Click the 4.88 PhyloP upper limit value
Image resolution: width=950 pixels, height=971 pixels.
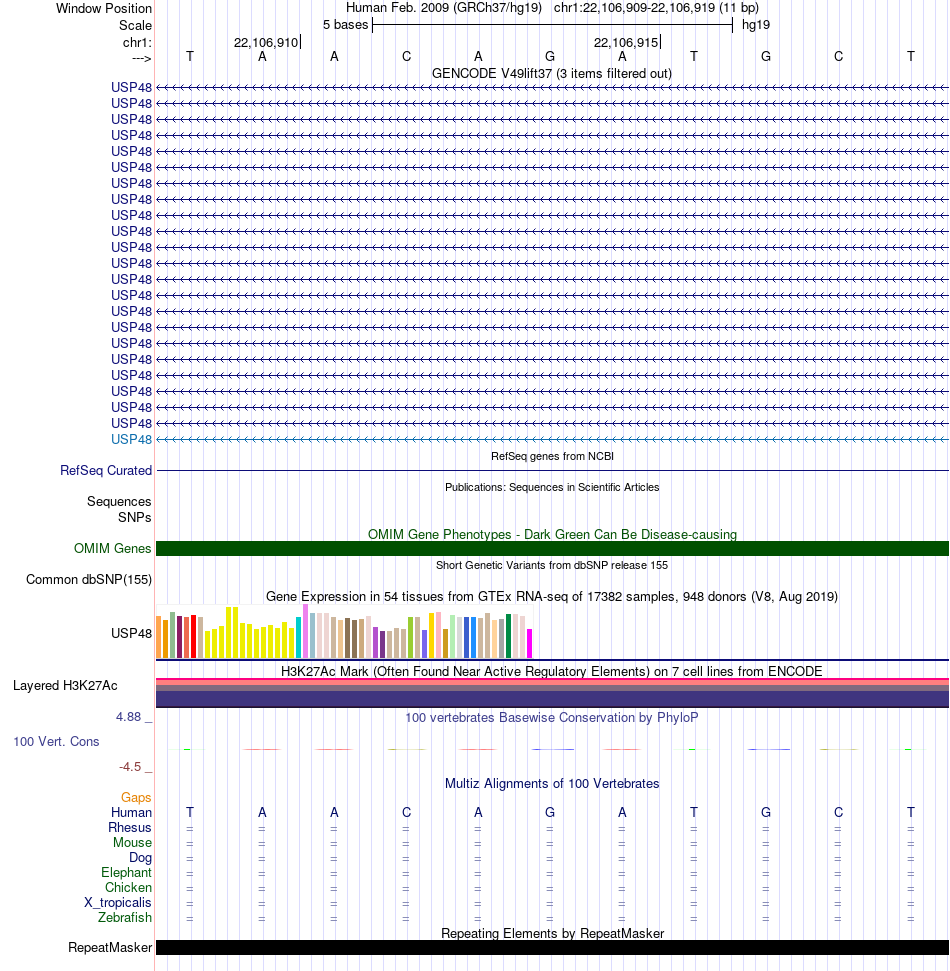point(128,717)
